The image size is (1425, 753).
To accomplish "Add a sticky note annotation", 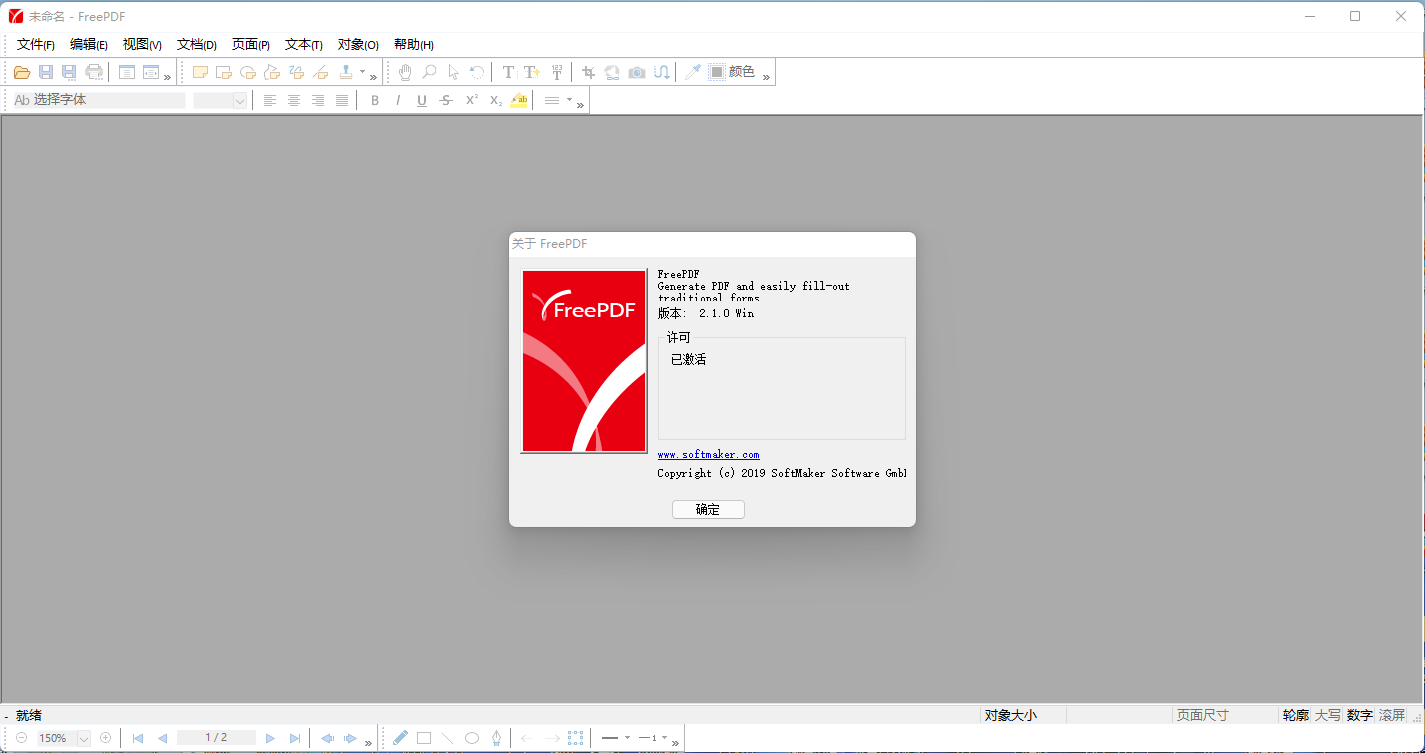I will (x=200, y=72).
